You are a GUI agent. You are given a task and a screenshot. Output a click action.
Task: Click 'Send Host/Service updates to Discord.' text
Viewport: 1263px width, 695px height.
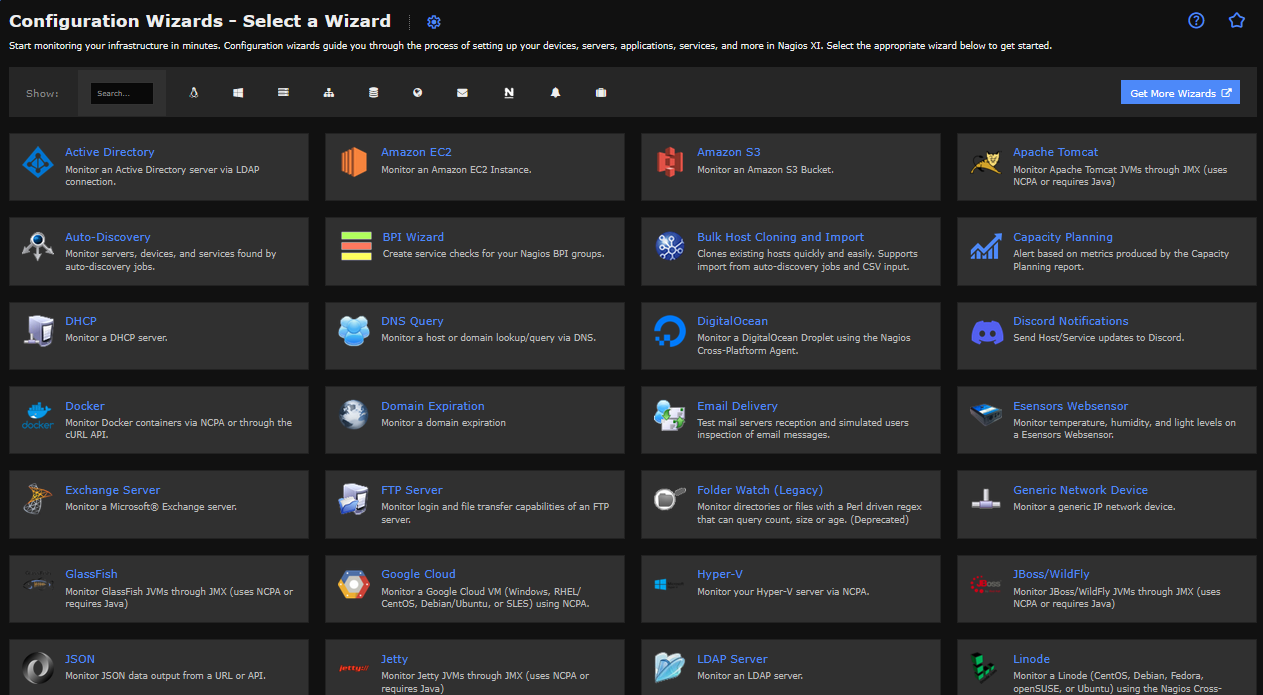(1098, 338)
